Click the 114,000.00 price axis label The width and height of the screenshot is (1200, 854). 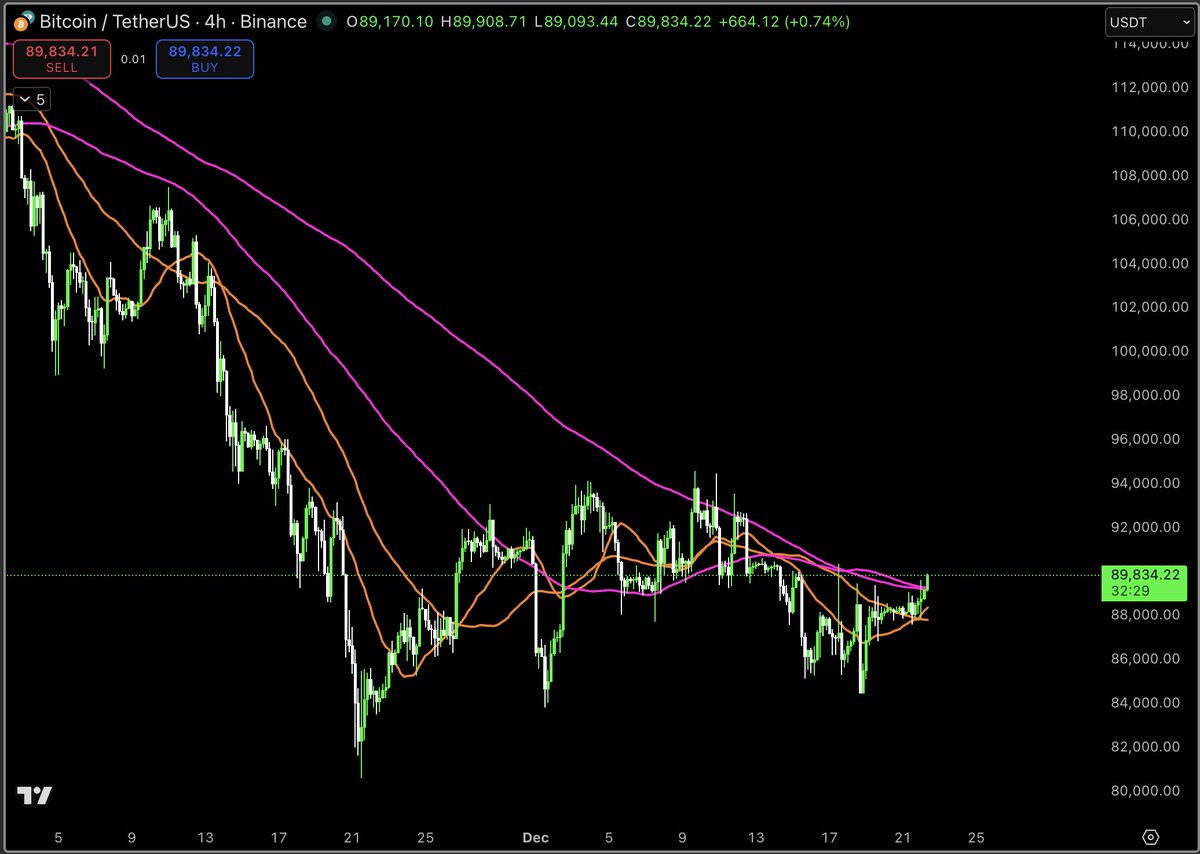click(1149, 44)
